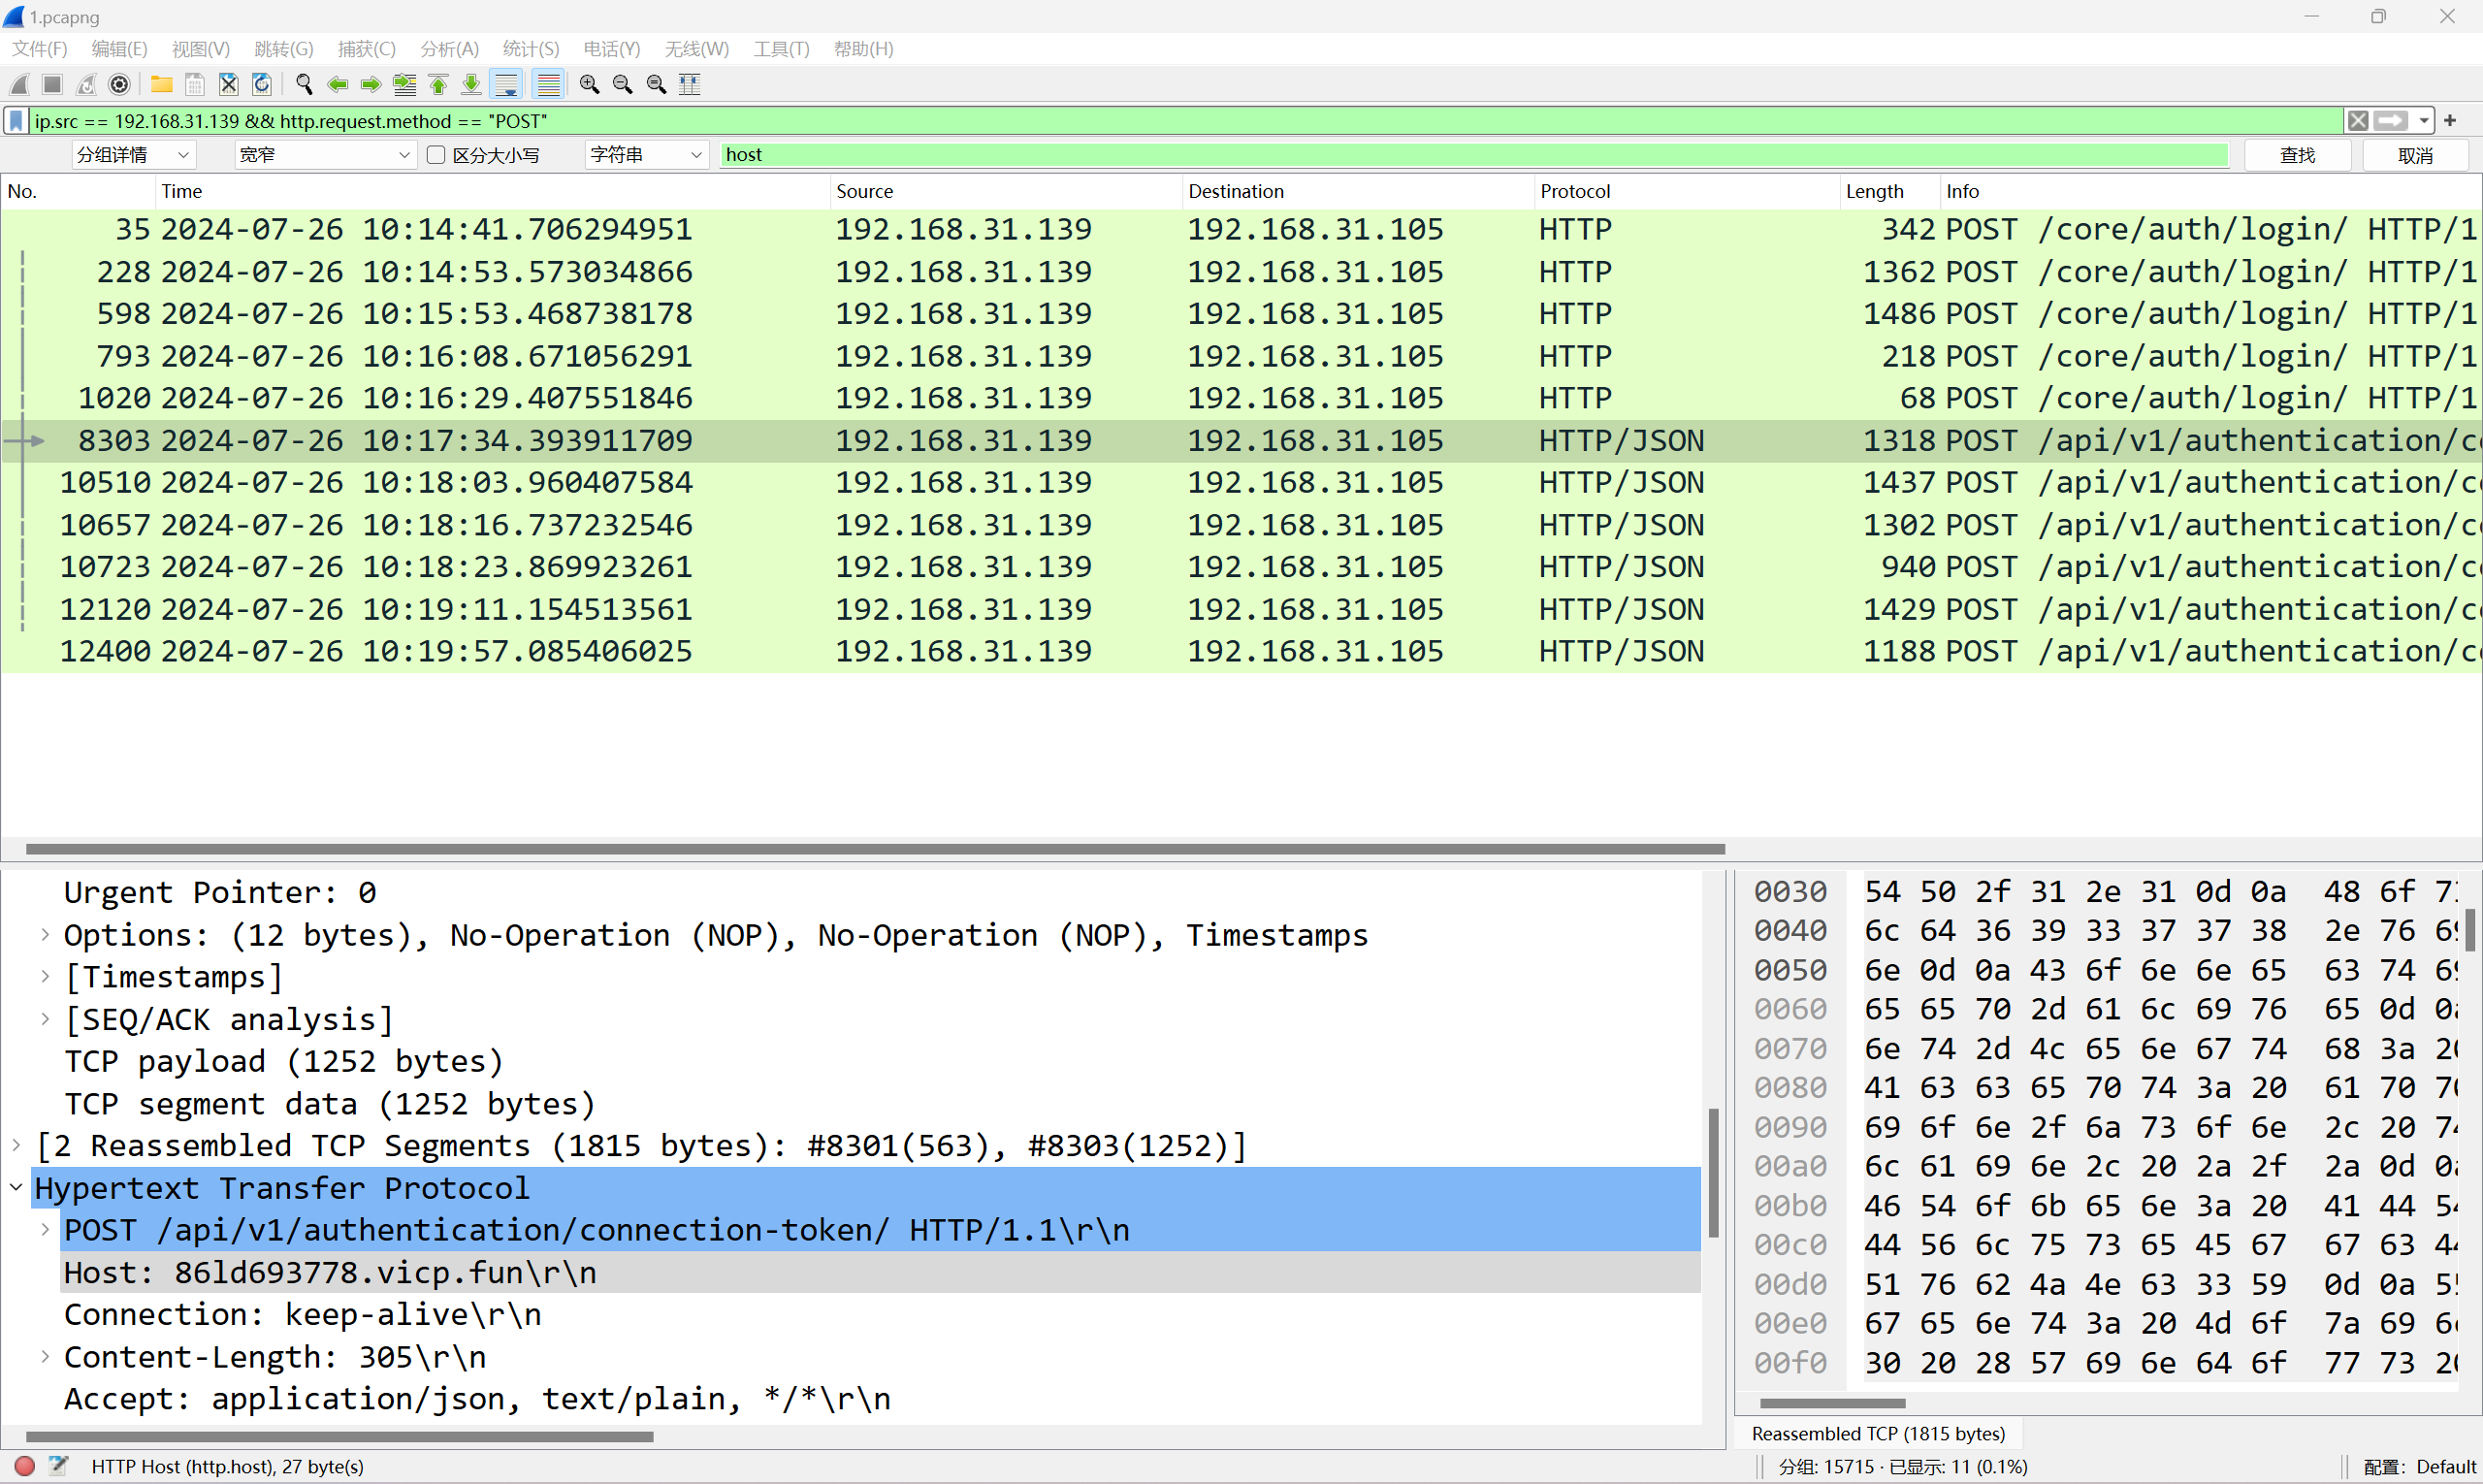Collapse the Hypertext Transfer Protocol section
Viewport: 2483px width, 1484px height.
[x=17, y=1188]
